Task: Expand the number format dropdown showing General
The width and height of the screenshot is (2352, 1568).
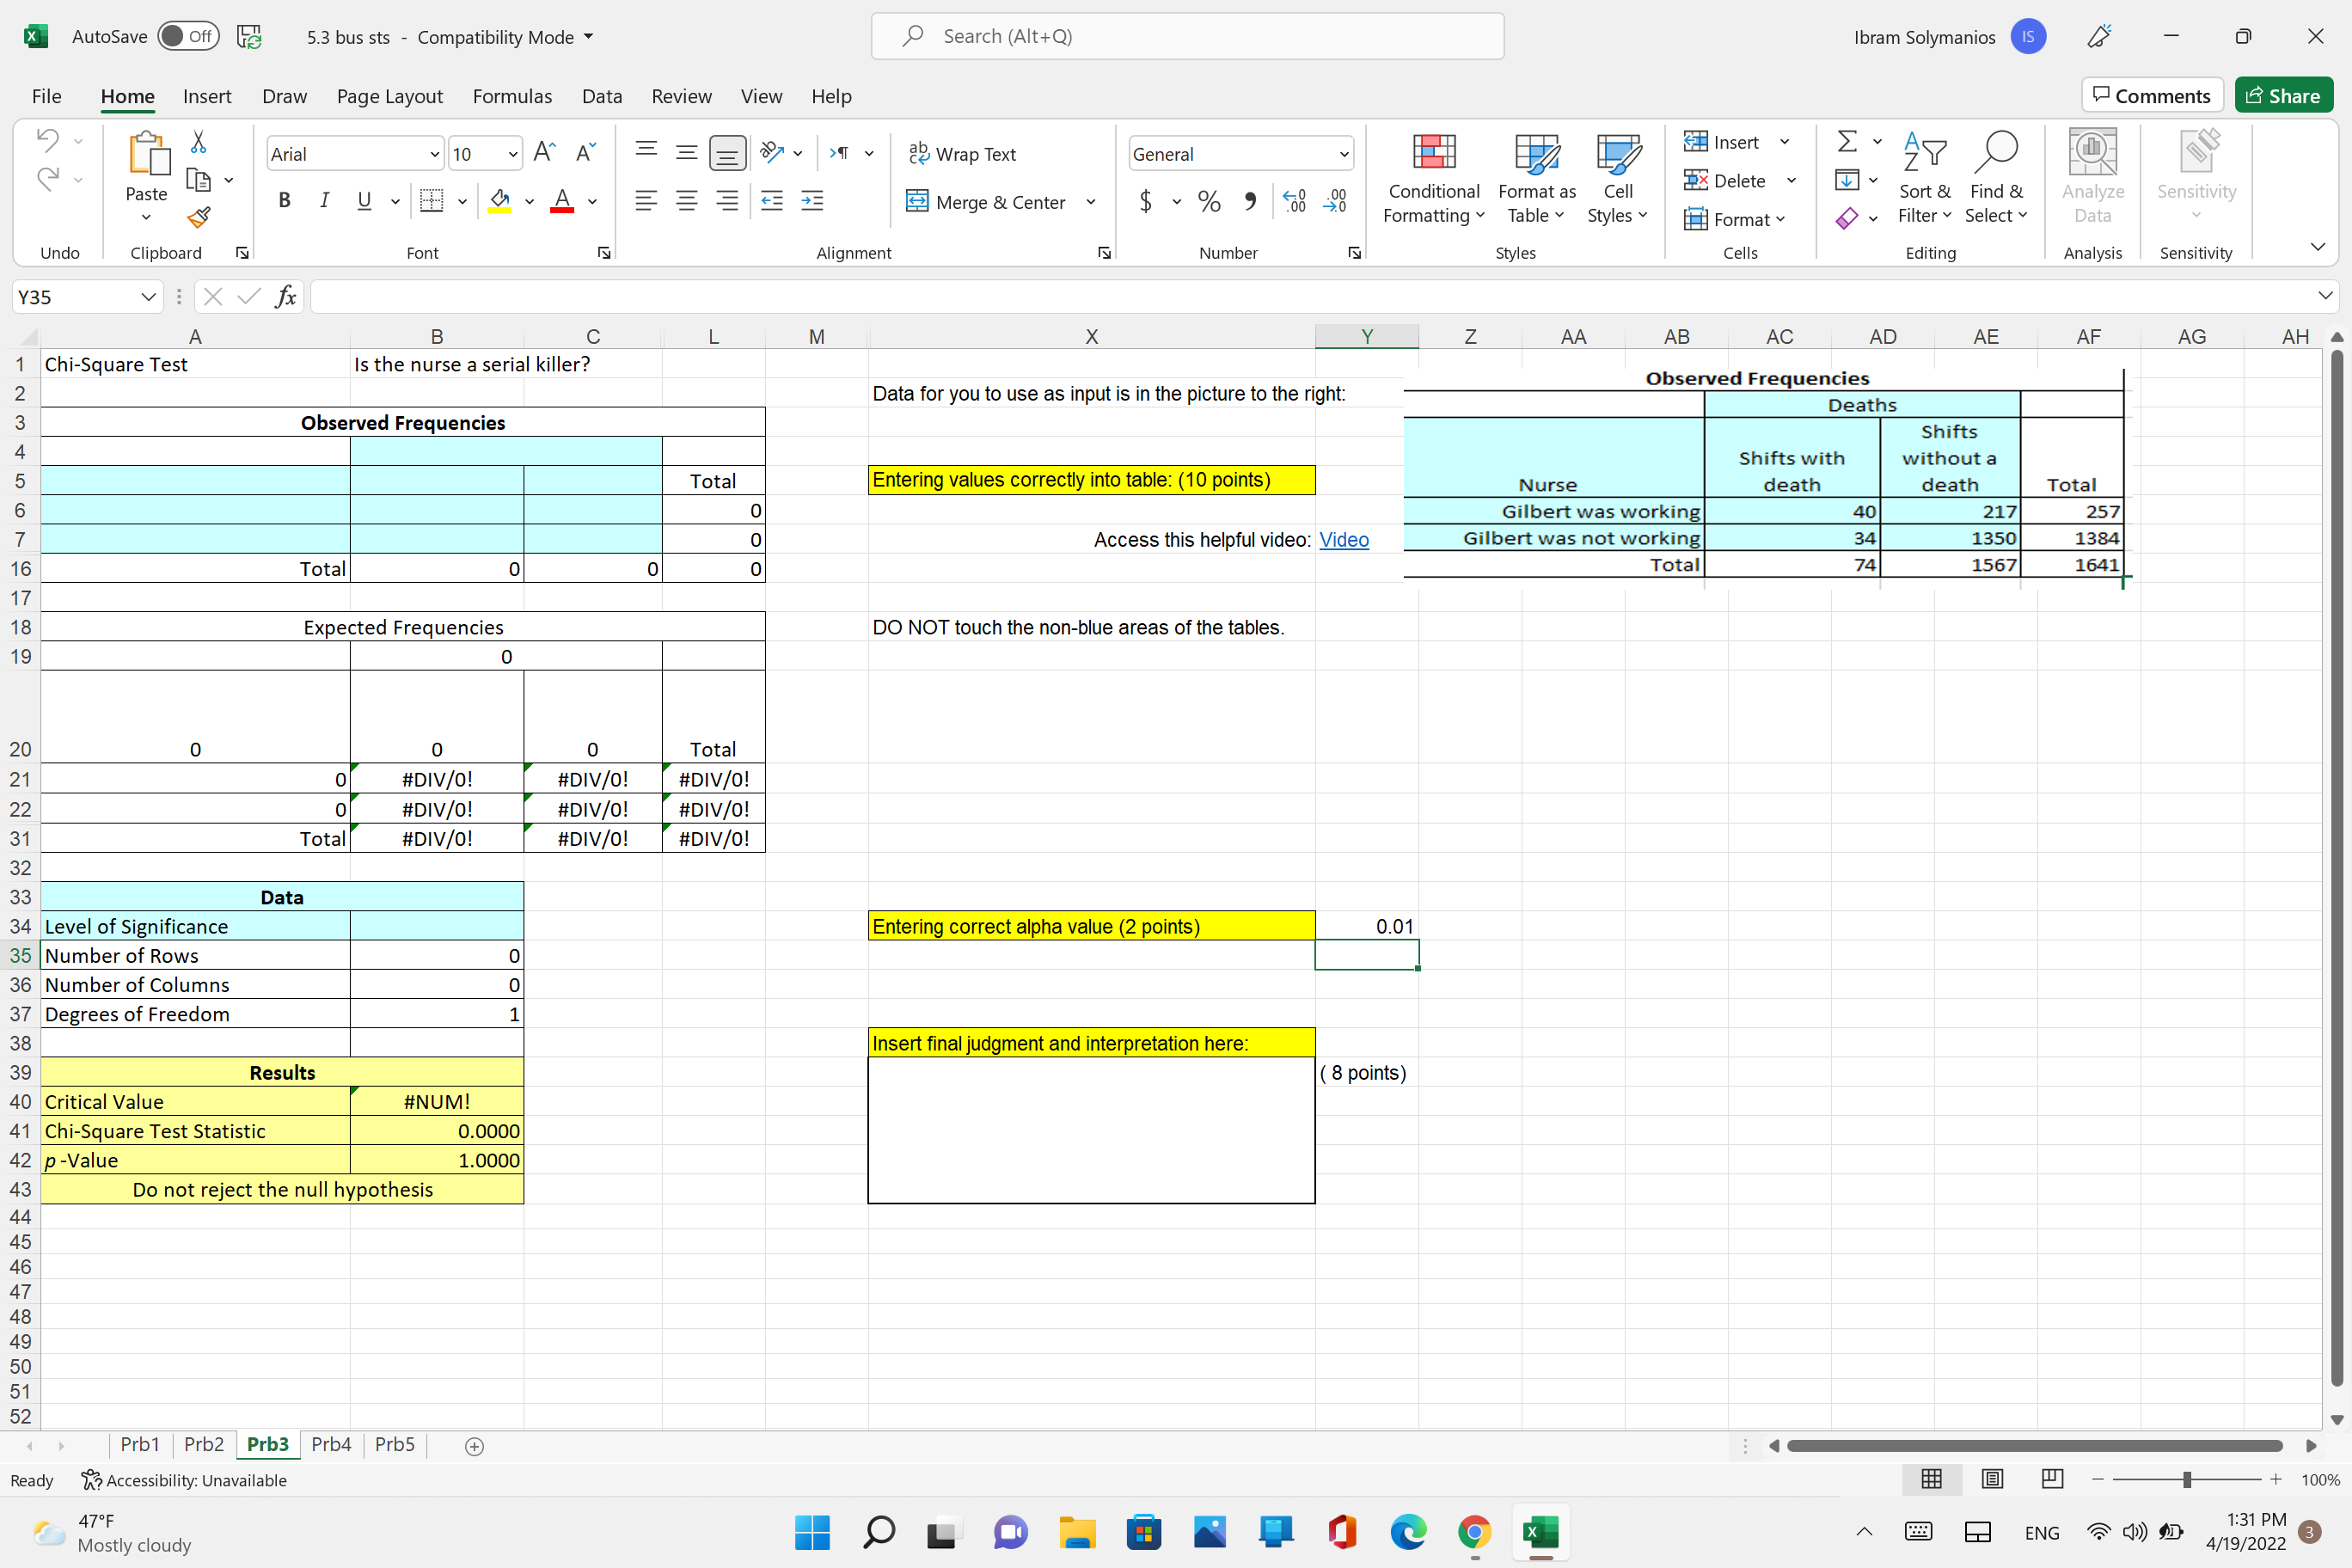Action: 1344,153
